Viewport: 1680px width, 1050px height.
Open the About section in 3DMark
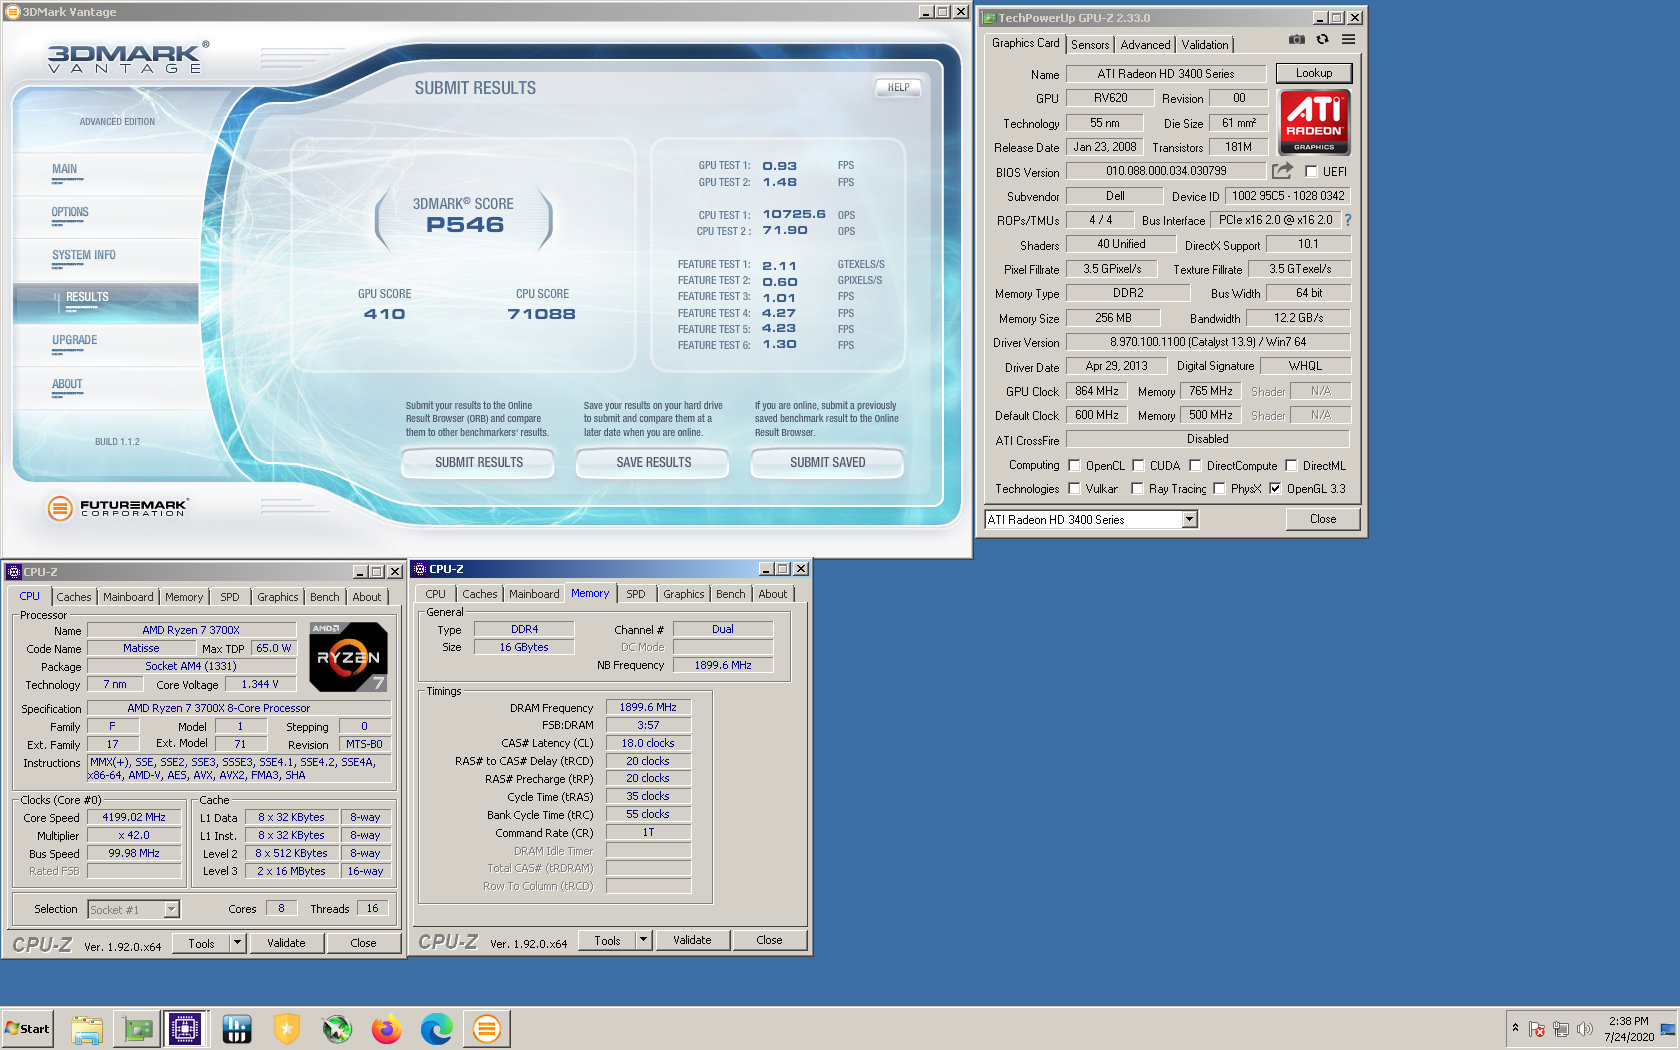coord(67,385)
